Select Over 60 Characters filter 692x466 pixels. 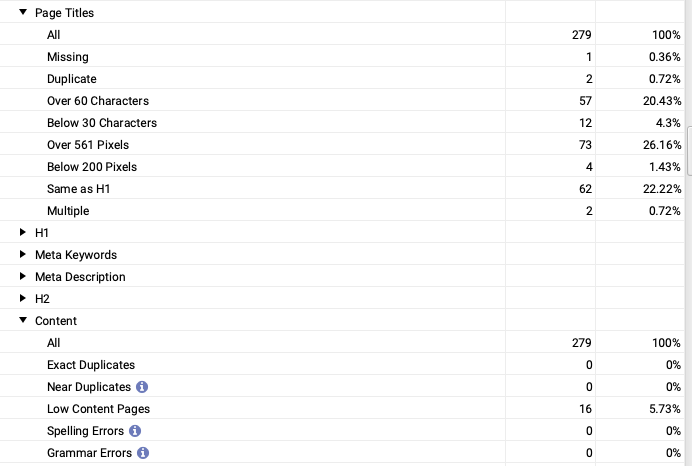(342, 100)
